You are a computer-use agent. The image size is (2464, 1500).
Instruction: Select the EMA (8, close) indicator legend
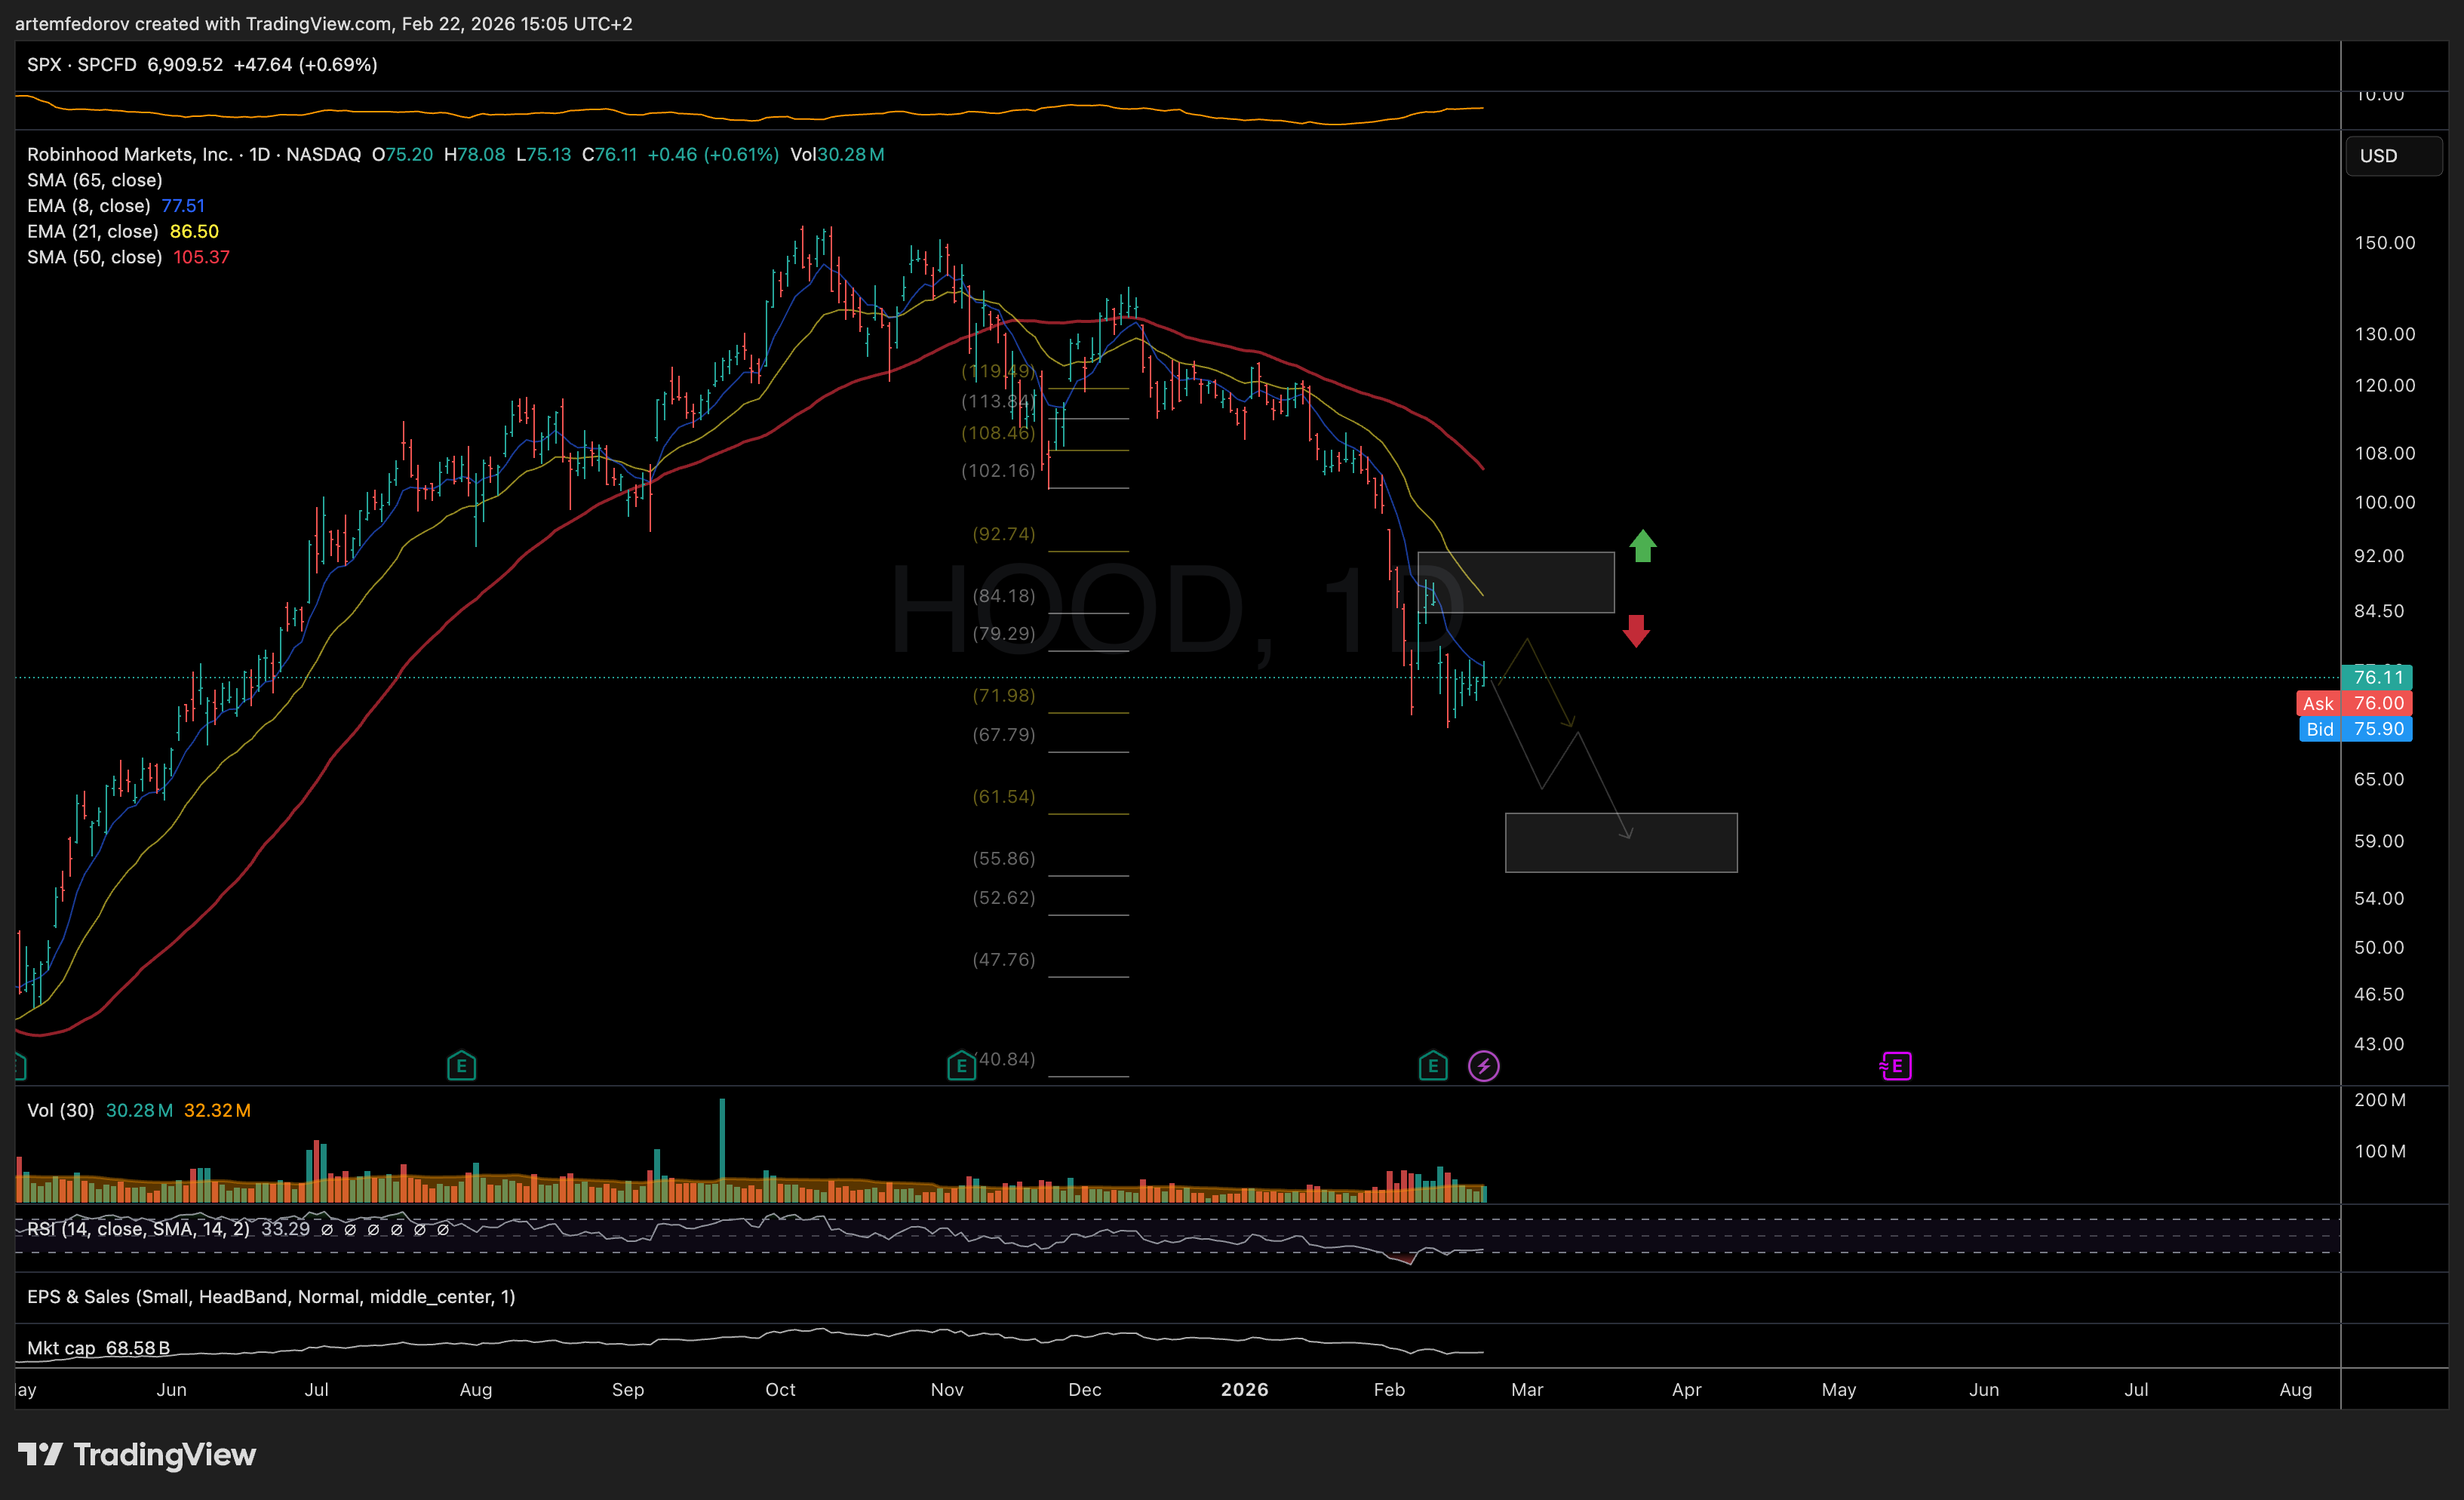tap(89, 206)
